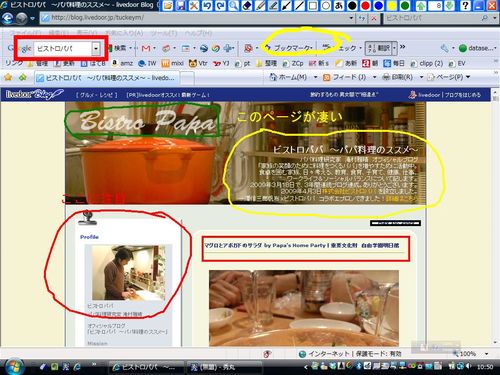Select the eraser tool in annotation toolbar
The width and height of the screenshot is (500, 375).
[247, 6]
